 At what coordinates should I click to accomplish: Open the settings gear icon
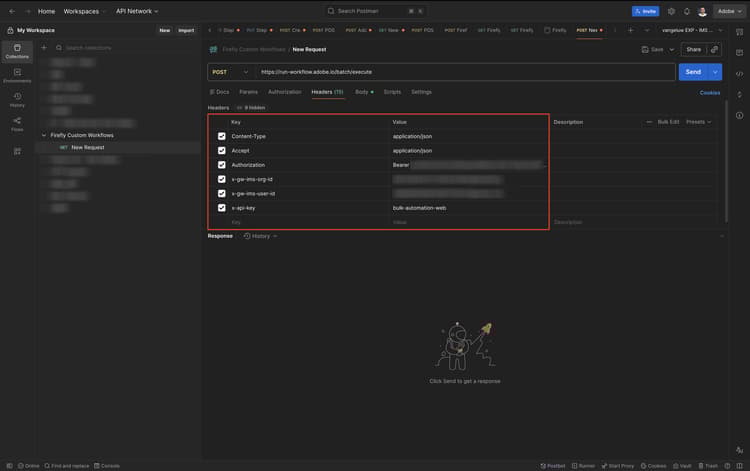tap(671, 11)
